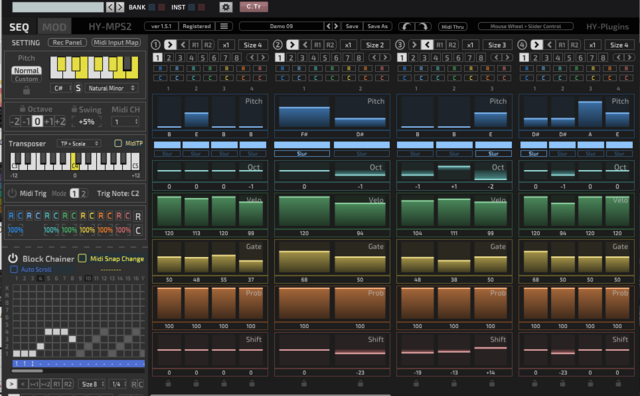
Task: Click the lock icon under Pitch Custom
Action: pyautogui.click(x=27, y=91)
